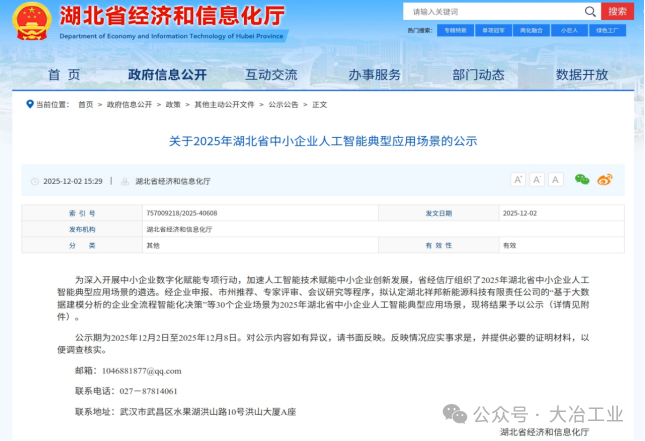Share the notice via Weibo icon
This screenshot has width=645, height=441.
pyautogui.click(x=605, y=180)
